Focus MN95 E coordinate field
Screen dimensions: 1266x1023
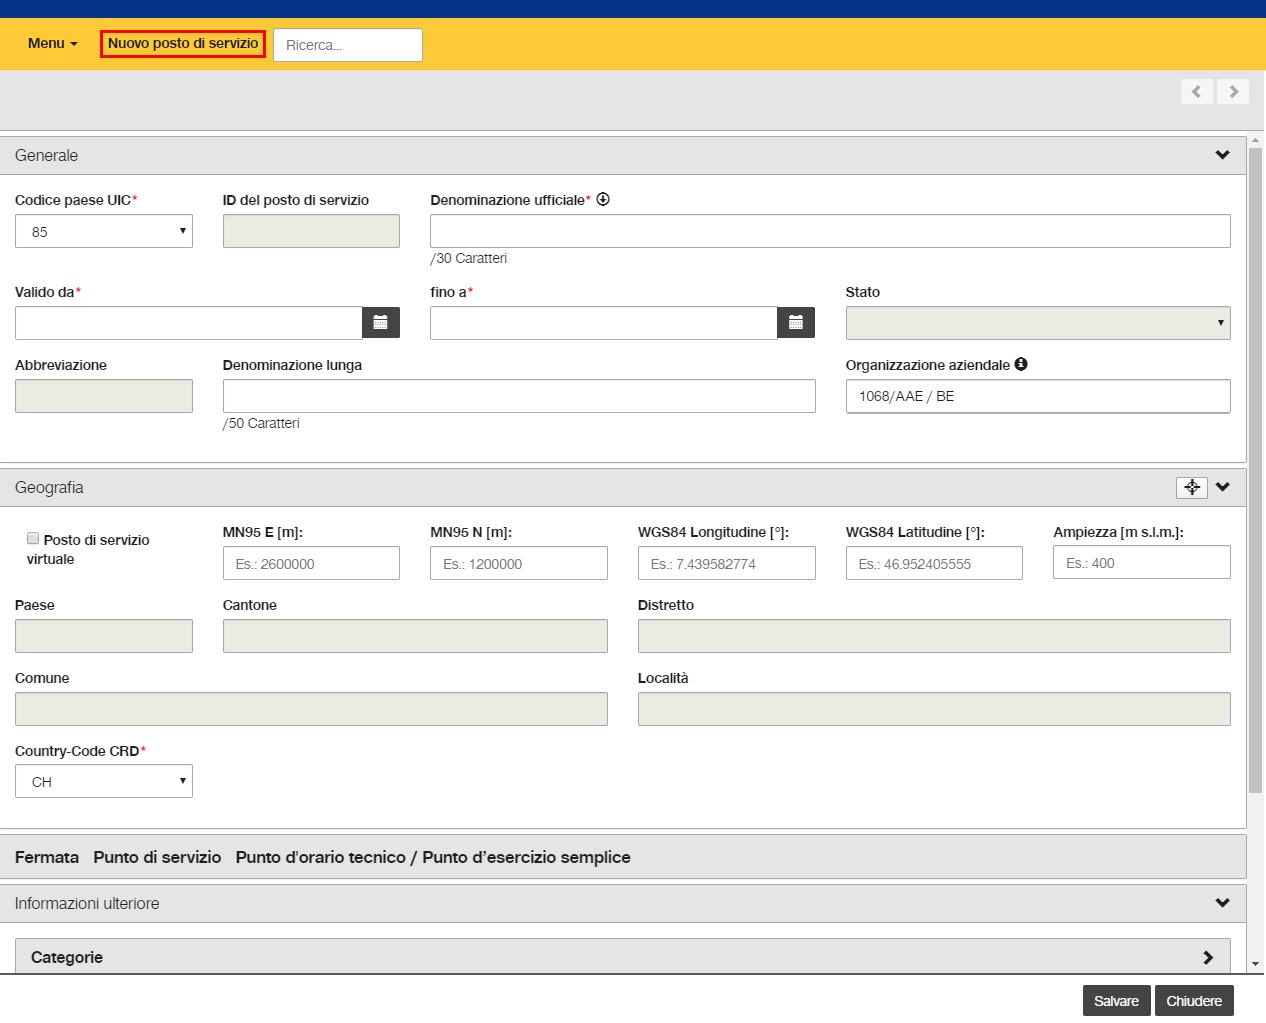click(311, 563)
